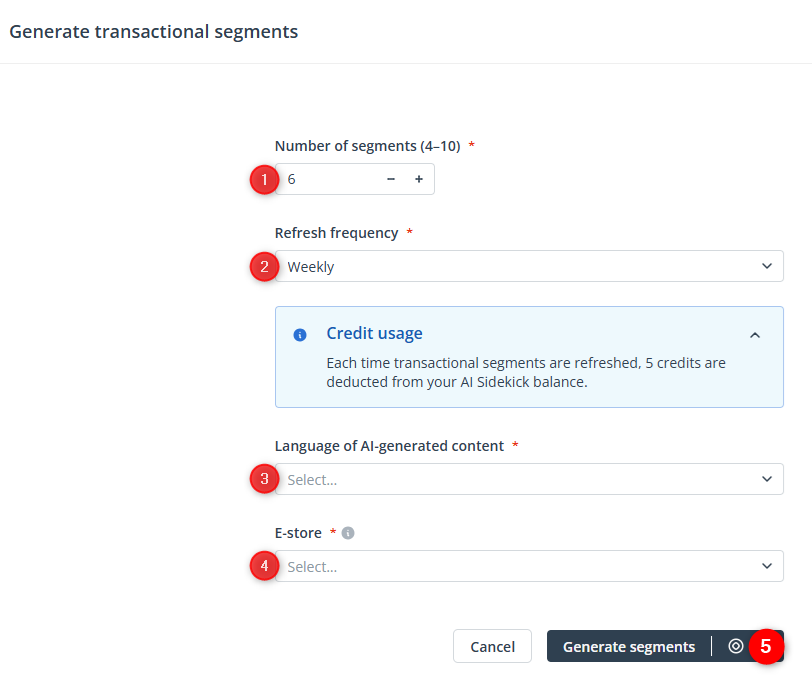This screenshot has width=812, height=699.
Task: Click the 'Refresh frequency' label
Action: click(337, 233)
